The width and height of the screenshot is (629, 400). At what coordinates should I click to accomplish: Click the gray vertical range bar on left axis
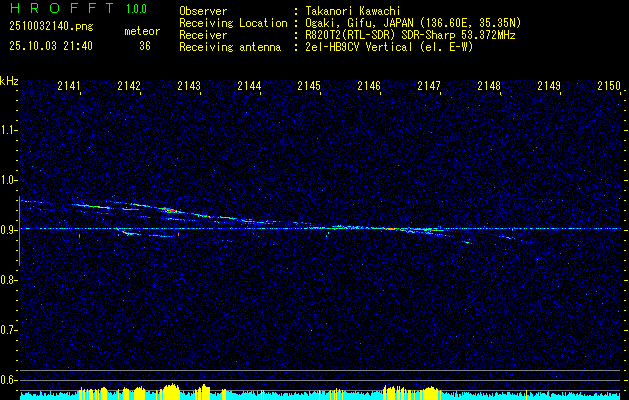[x=19, y=231]
